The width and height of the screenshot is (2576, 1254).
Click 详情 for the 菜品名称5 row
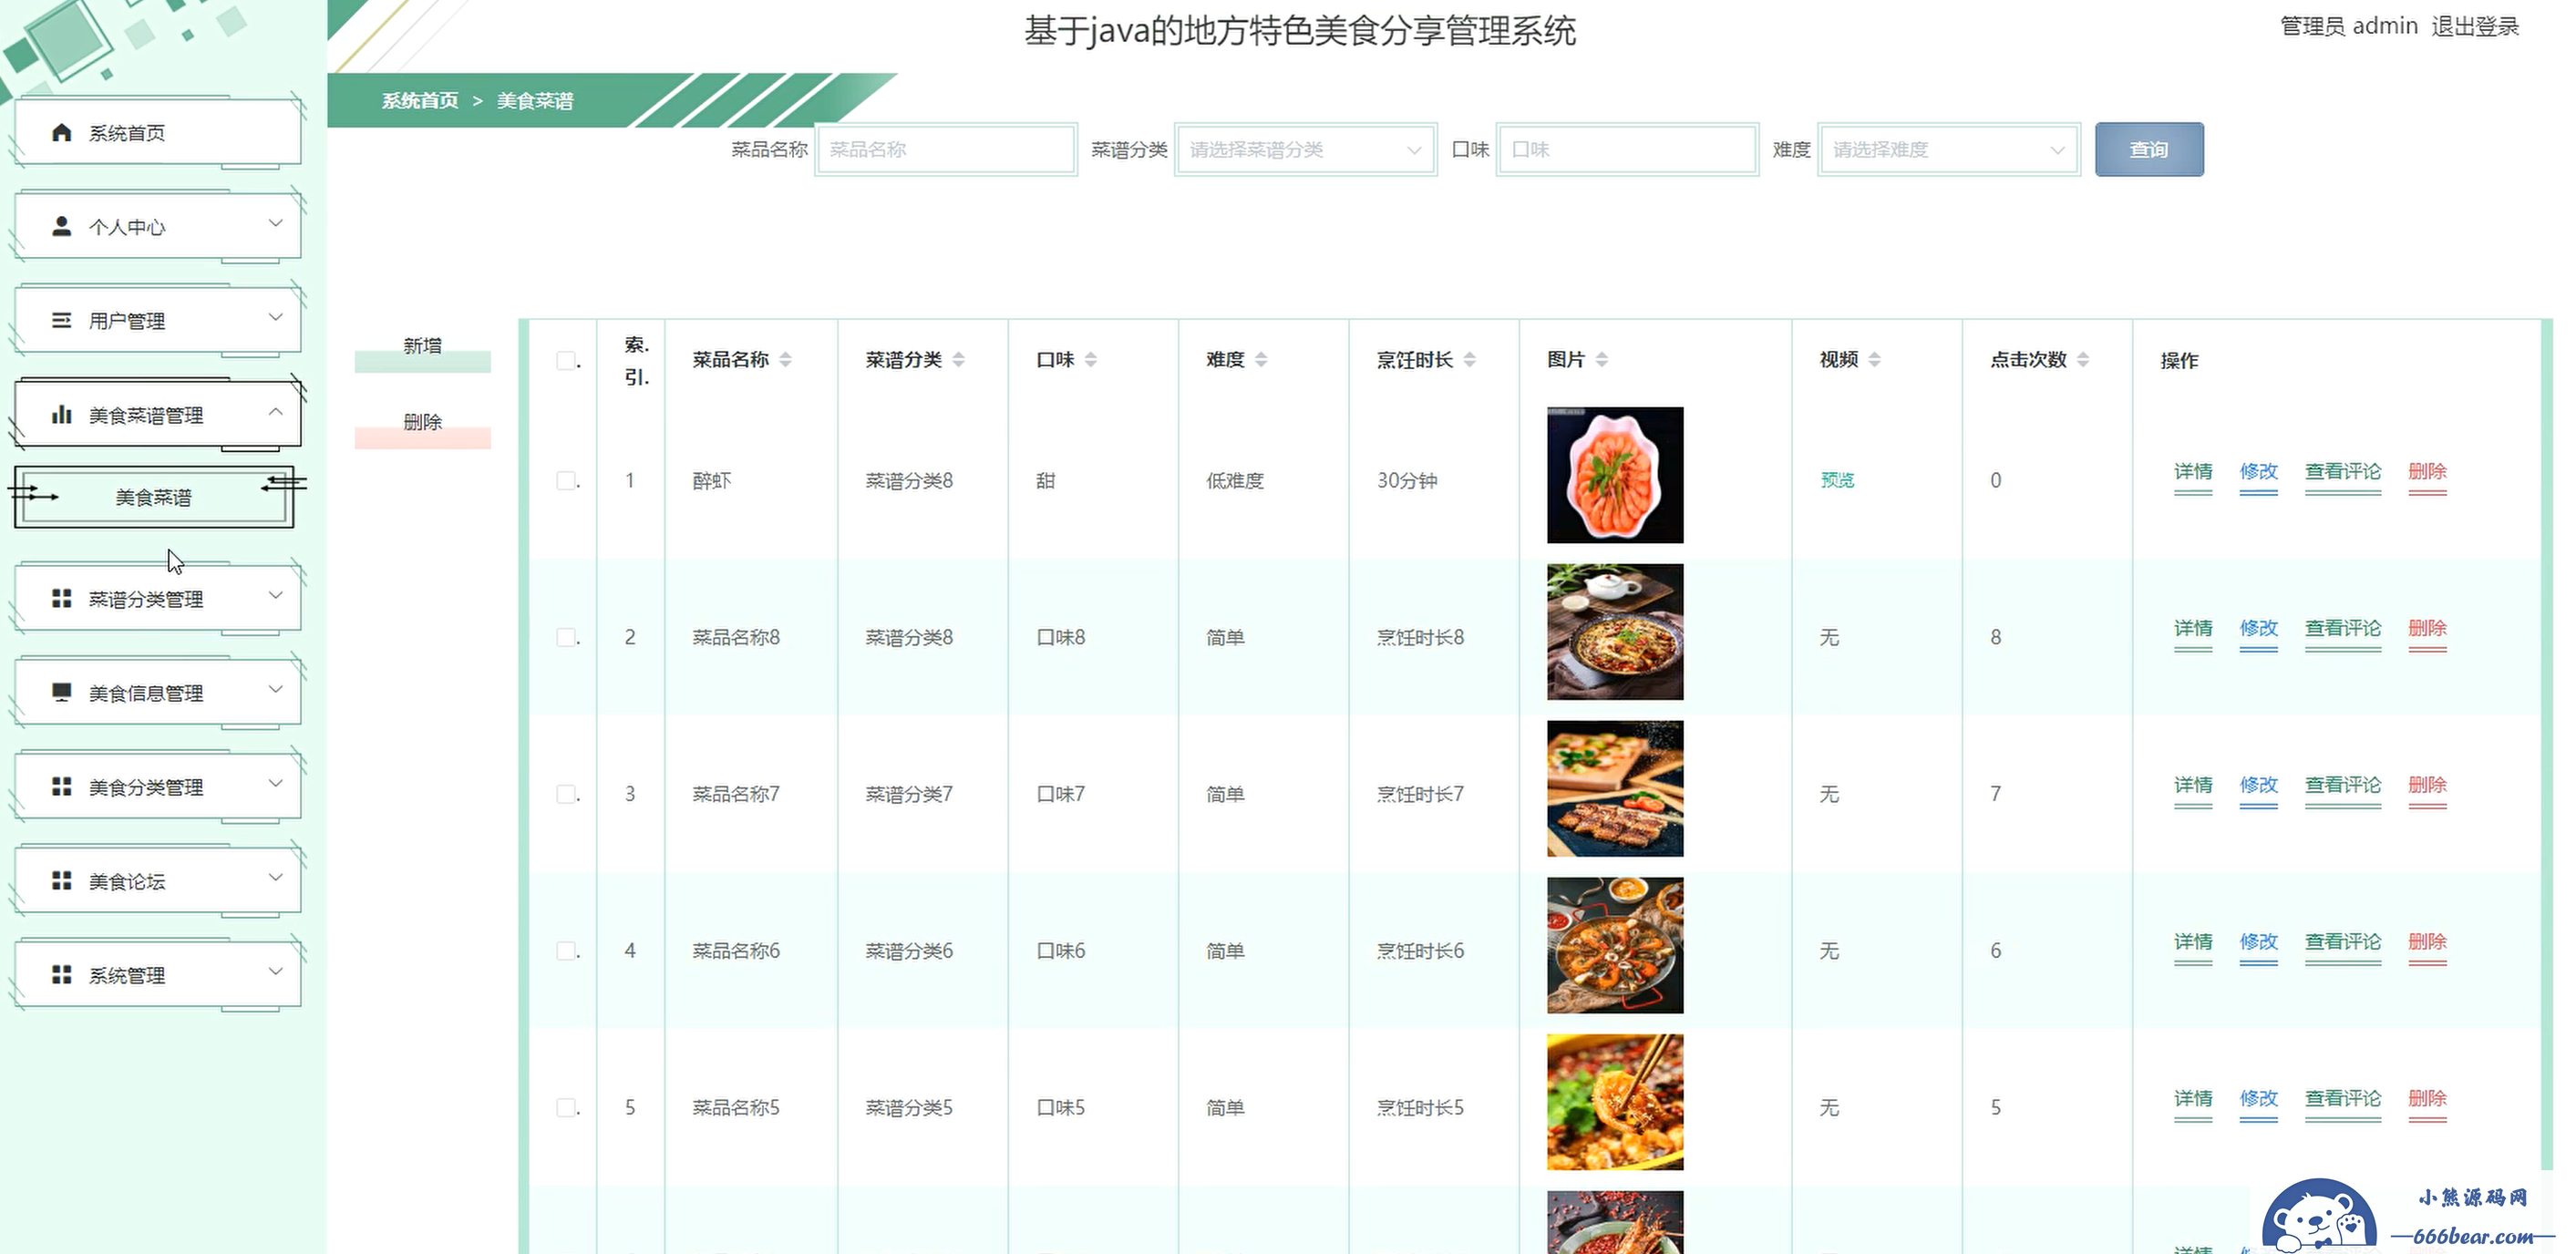[2193, 1099]
